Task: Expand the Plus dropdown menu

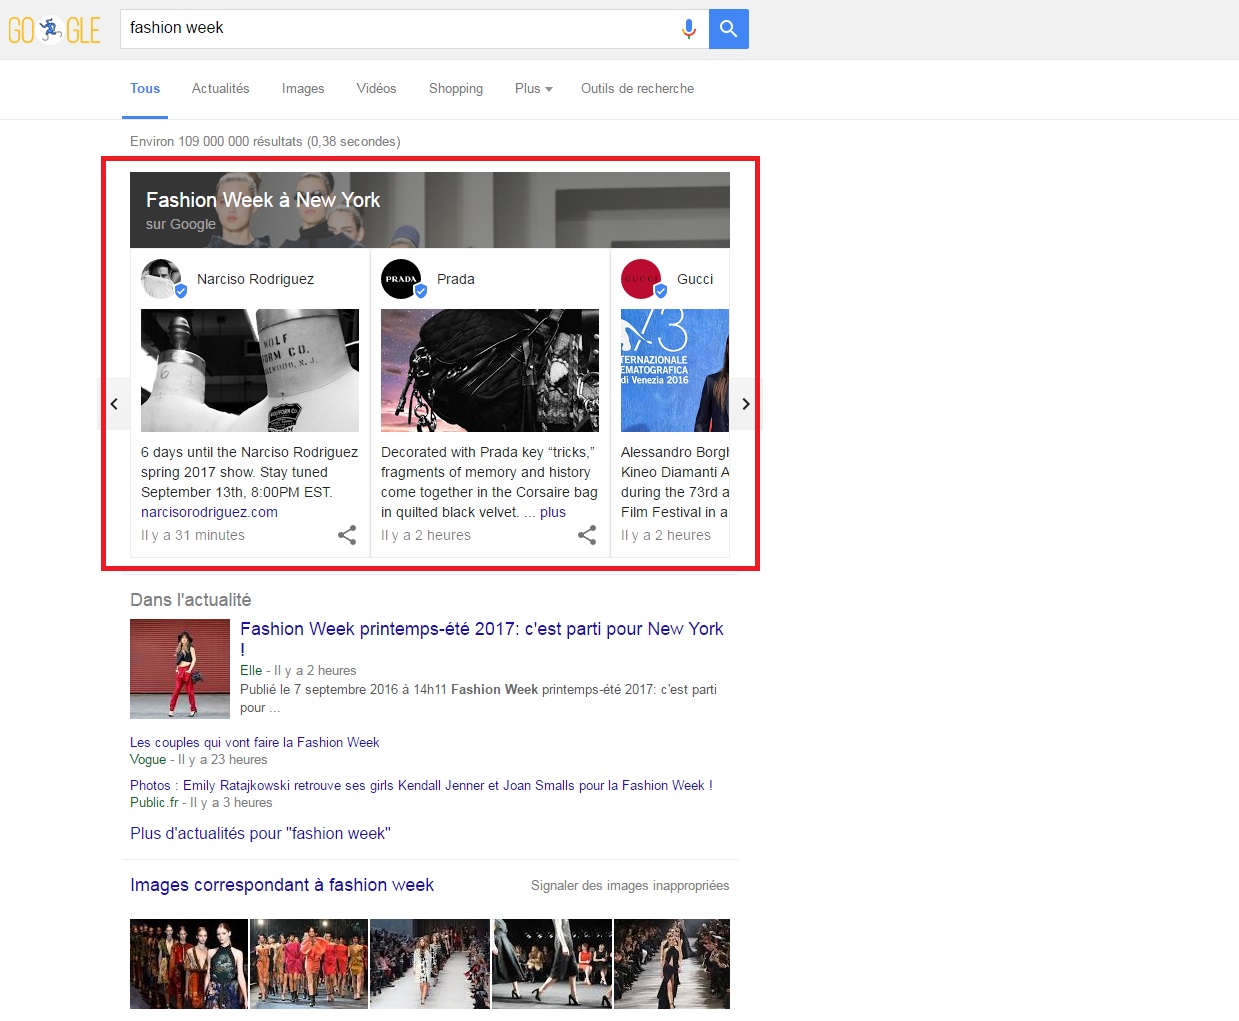Action: point(533,89)
